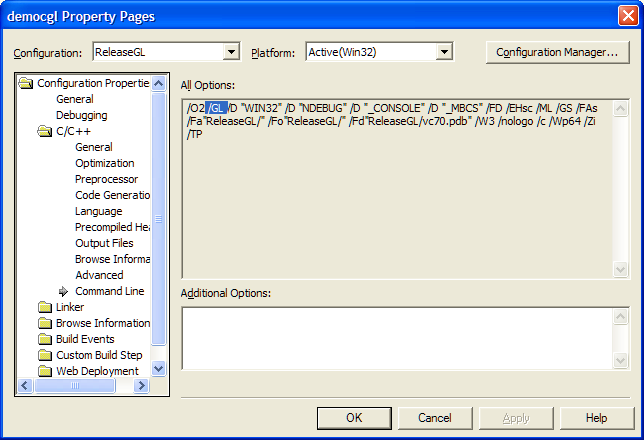Click the Build Events folder icon

click(44, 339)
